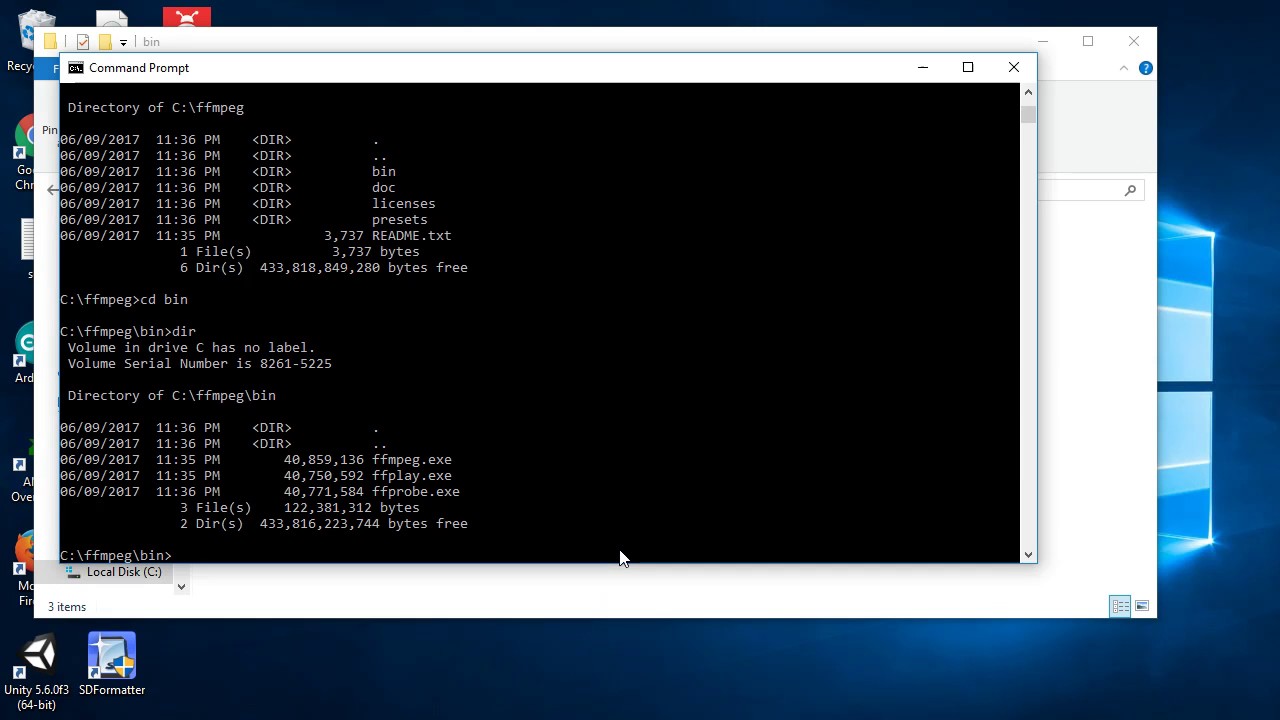
Task: Click 'presets' directory name in listing
Action: (x=400, y=220)
